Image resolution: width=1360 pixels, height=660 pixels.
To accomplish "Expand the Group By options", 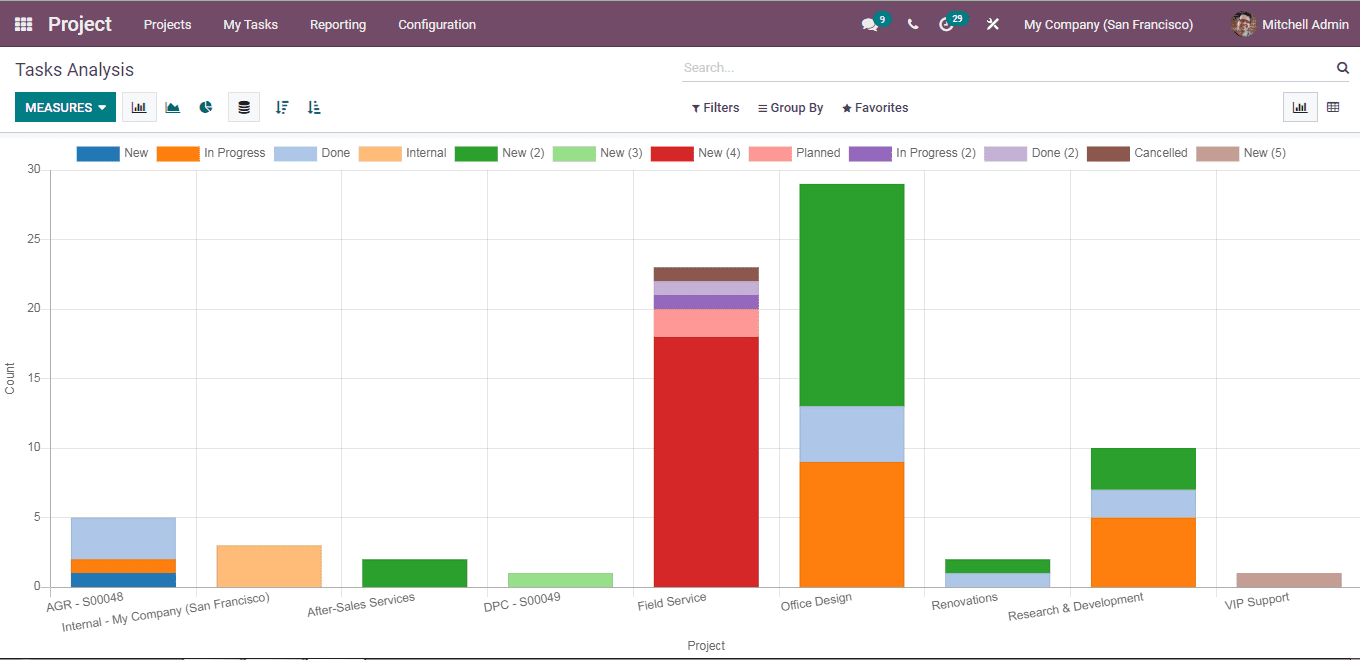I will [x=790, y=107].
